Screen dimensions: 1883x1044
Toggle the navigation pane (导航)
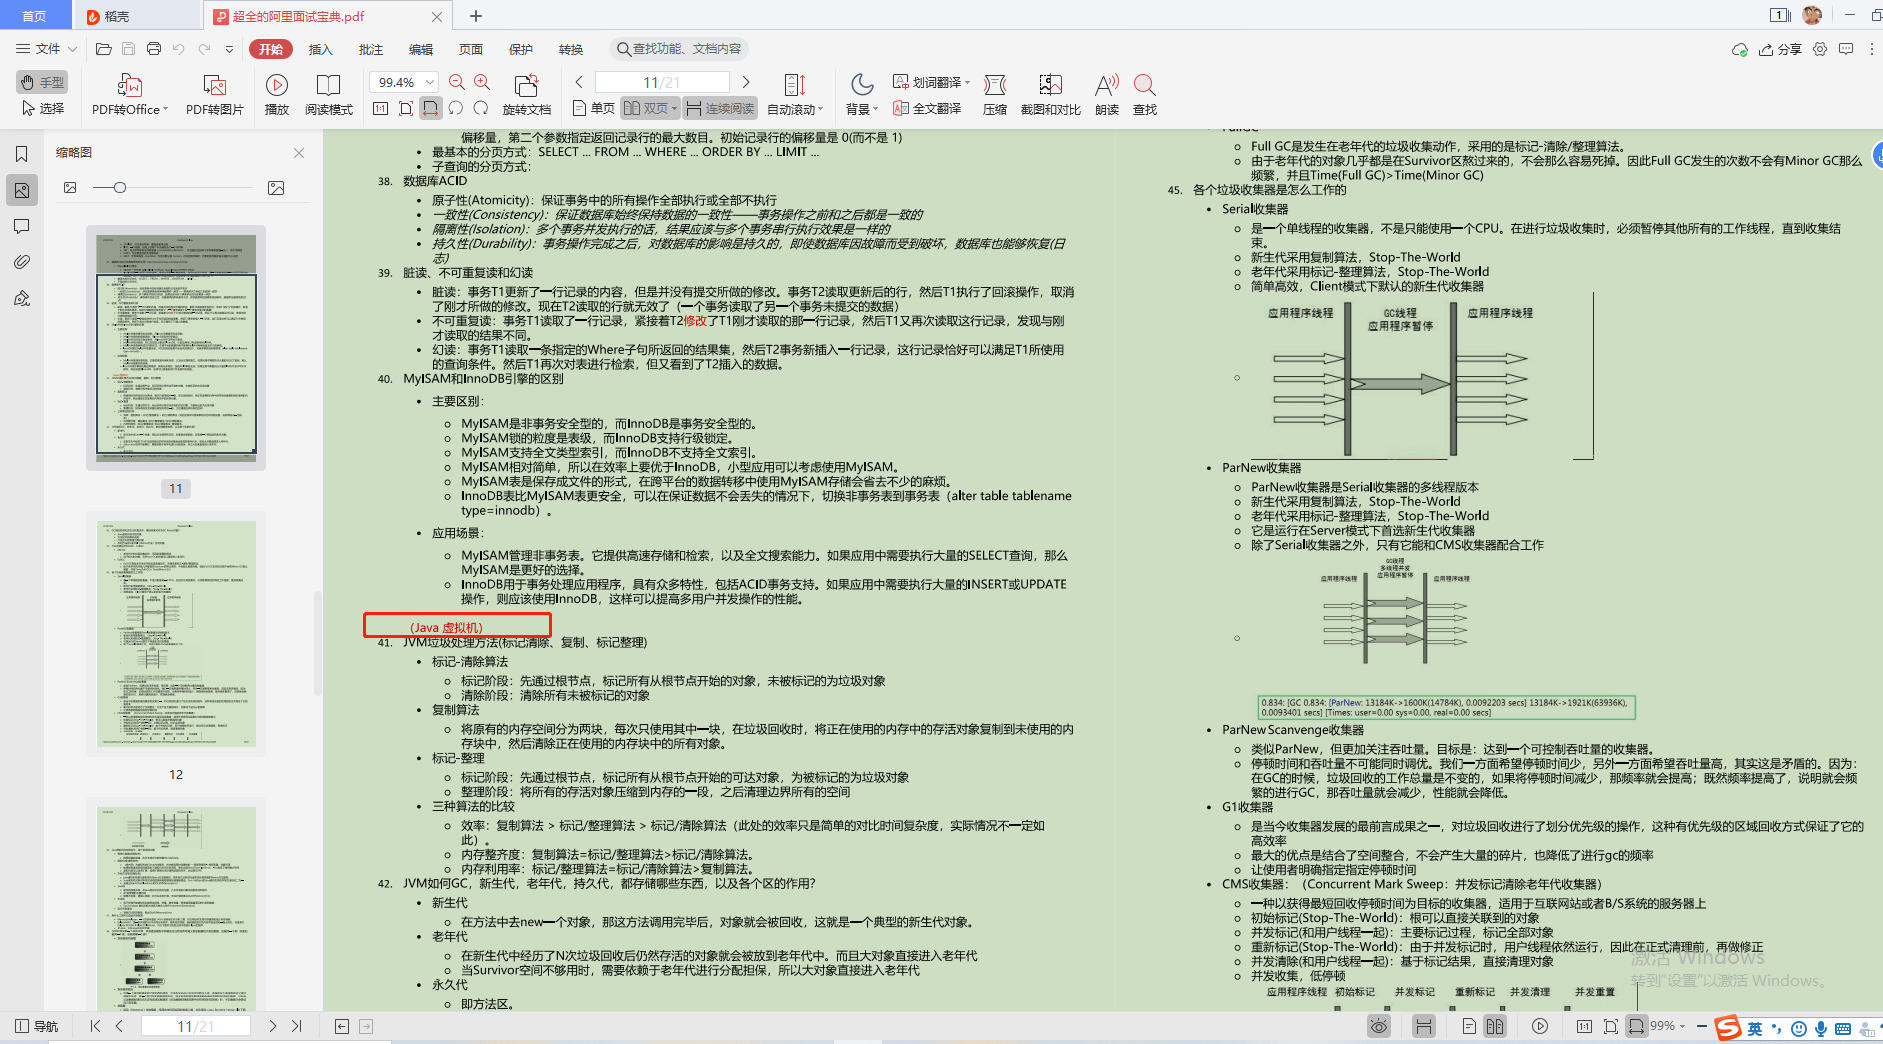[36, 1026]
